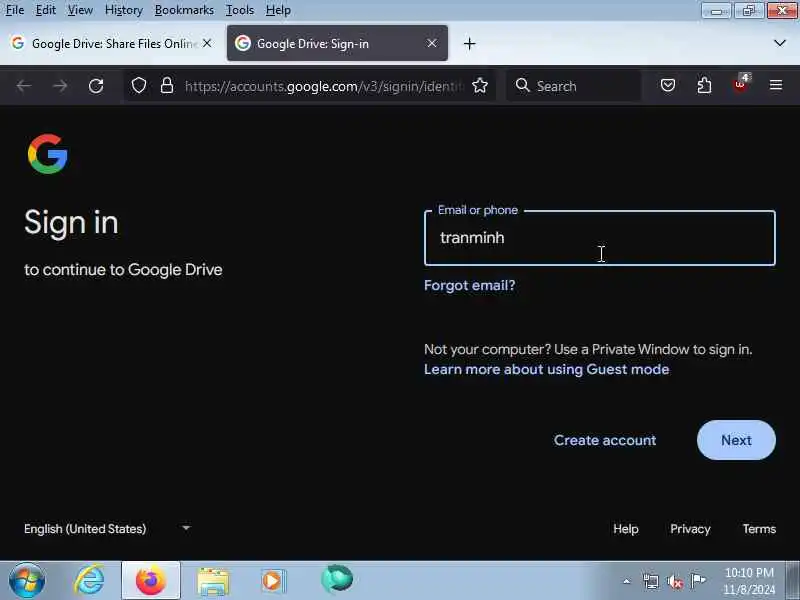Open the Extensions puzzle icon
Image resolution: width=800 pixels, height=600 pixels.
(x=704, y=85)
